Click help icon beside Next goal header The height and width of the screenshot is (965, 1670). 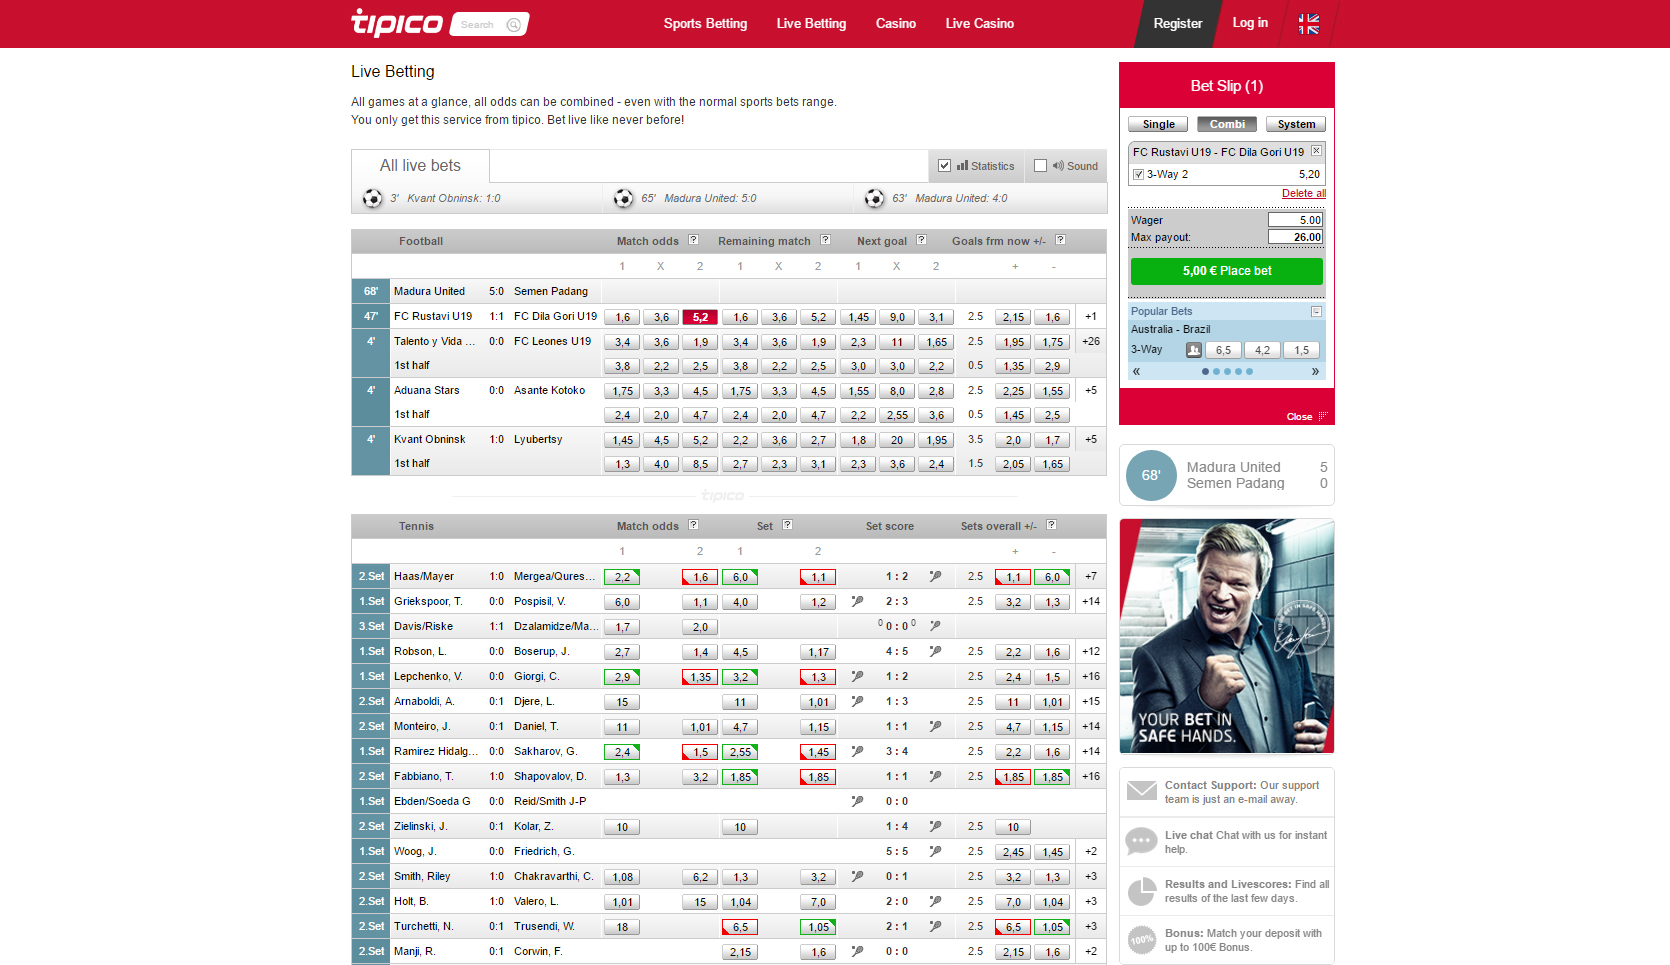pyautogui.click(x=921, y=240)
